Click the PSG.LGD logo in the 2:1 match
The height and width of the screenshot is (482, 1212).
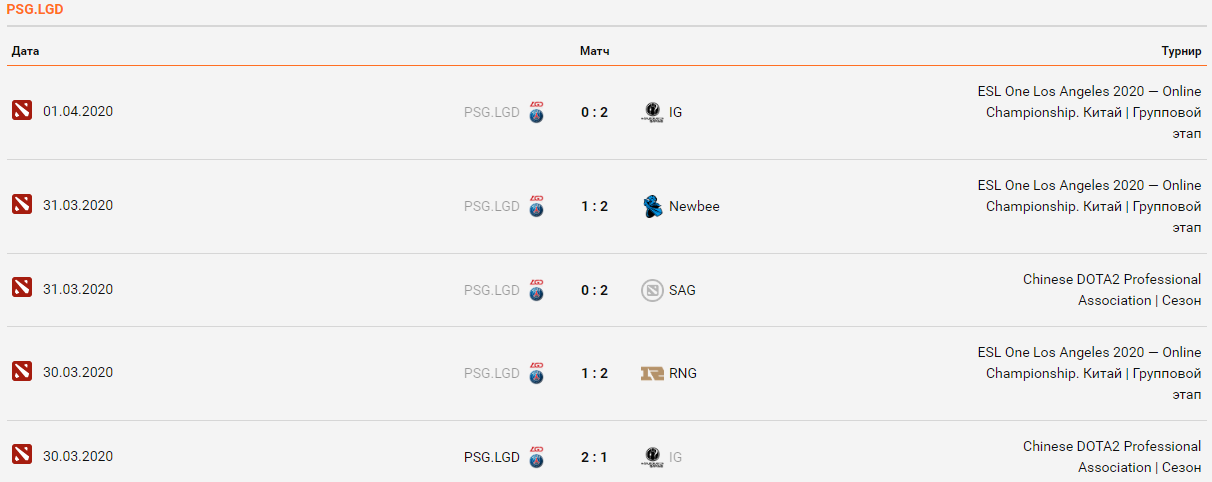click(537, 457)
